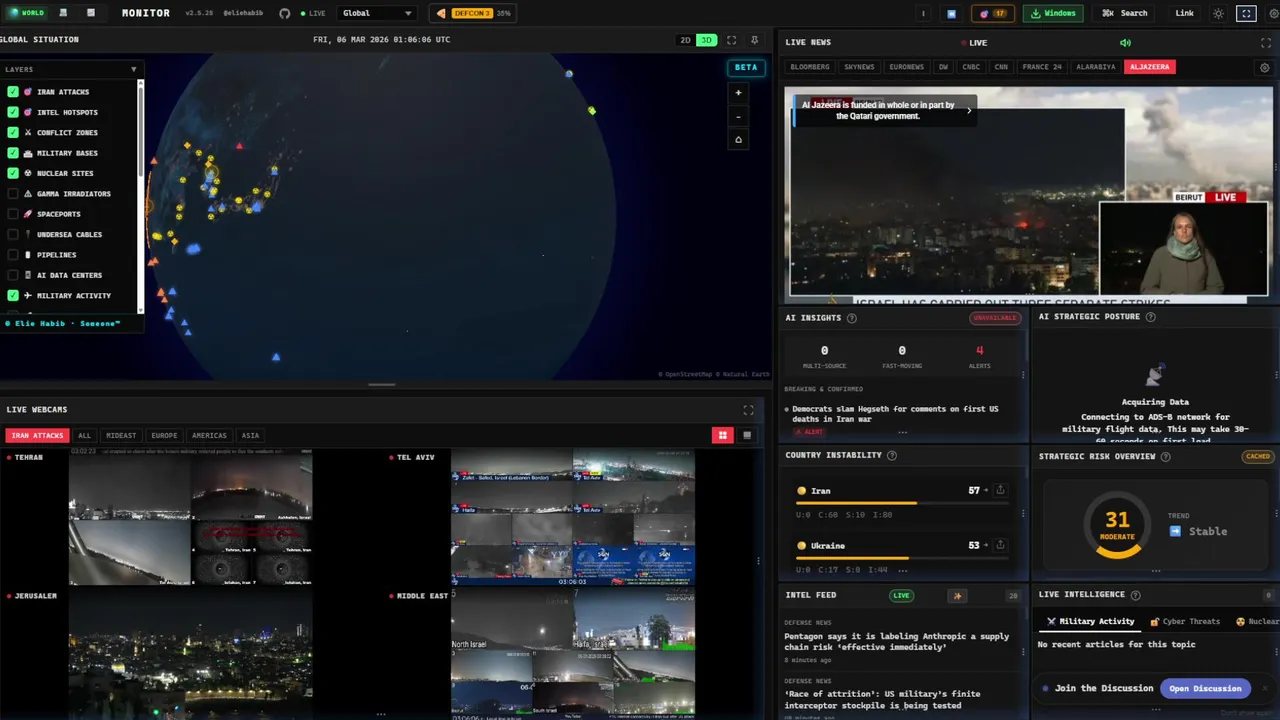Open AI Insights help question mark
1280x720 pixels.
tap(852, 318)
